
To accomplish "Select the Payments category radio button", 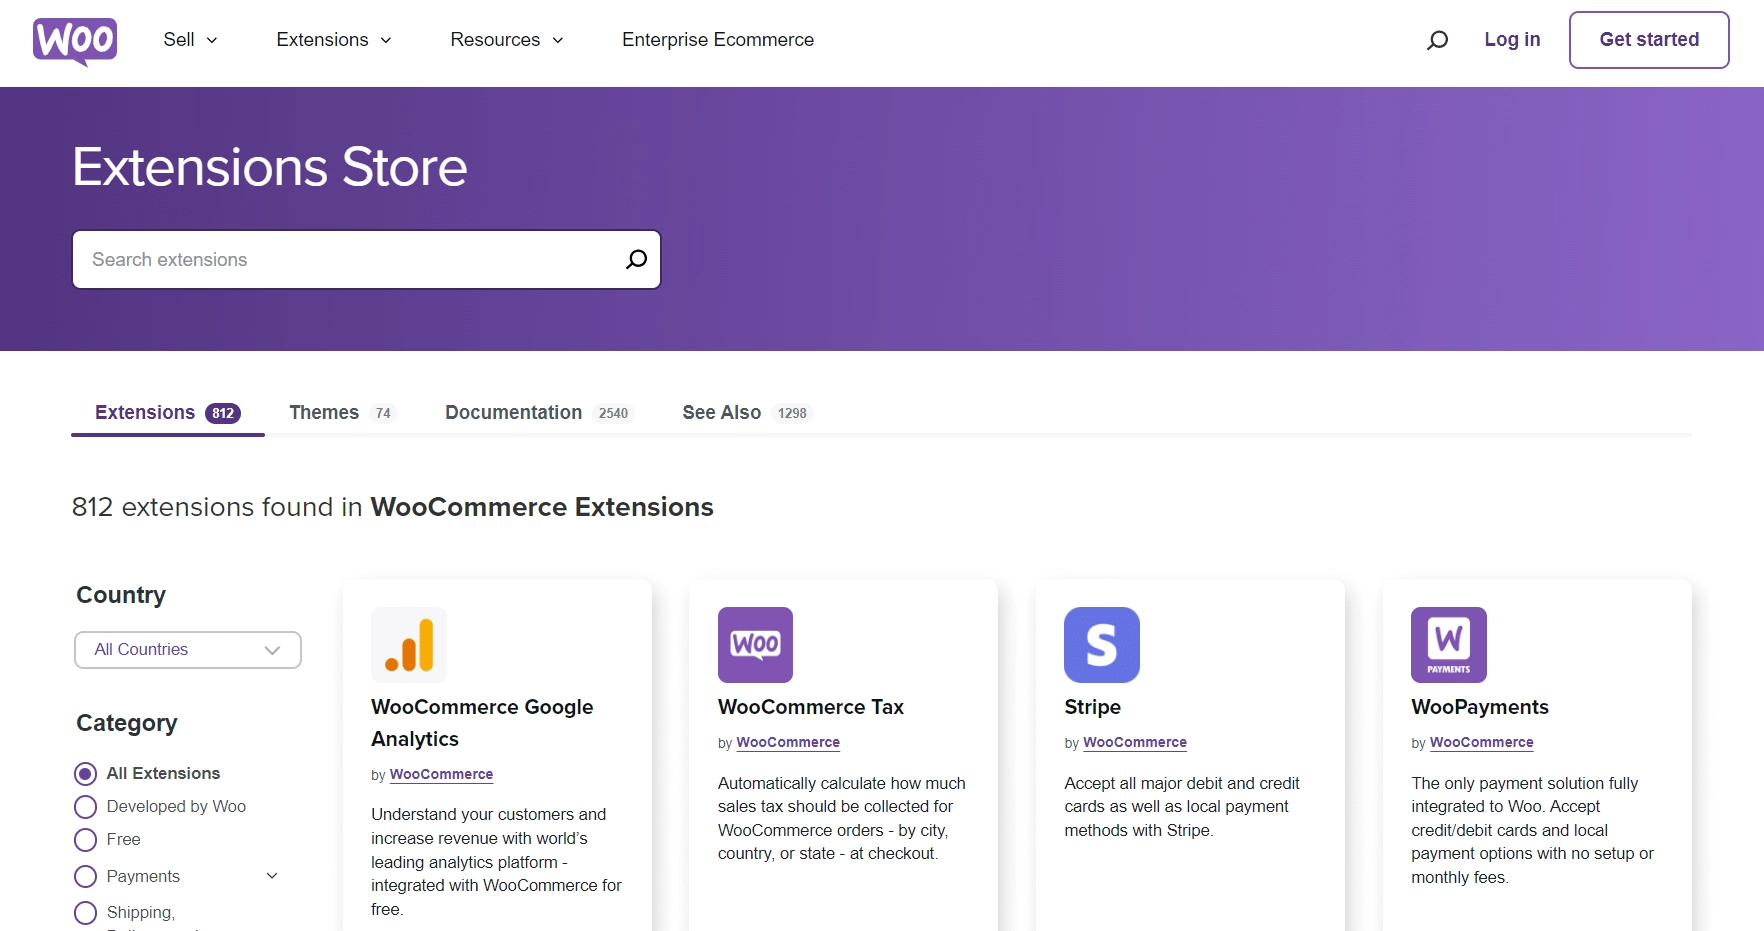I will [85, 876].
